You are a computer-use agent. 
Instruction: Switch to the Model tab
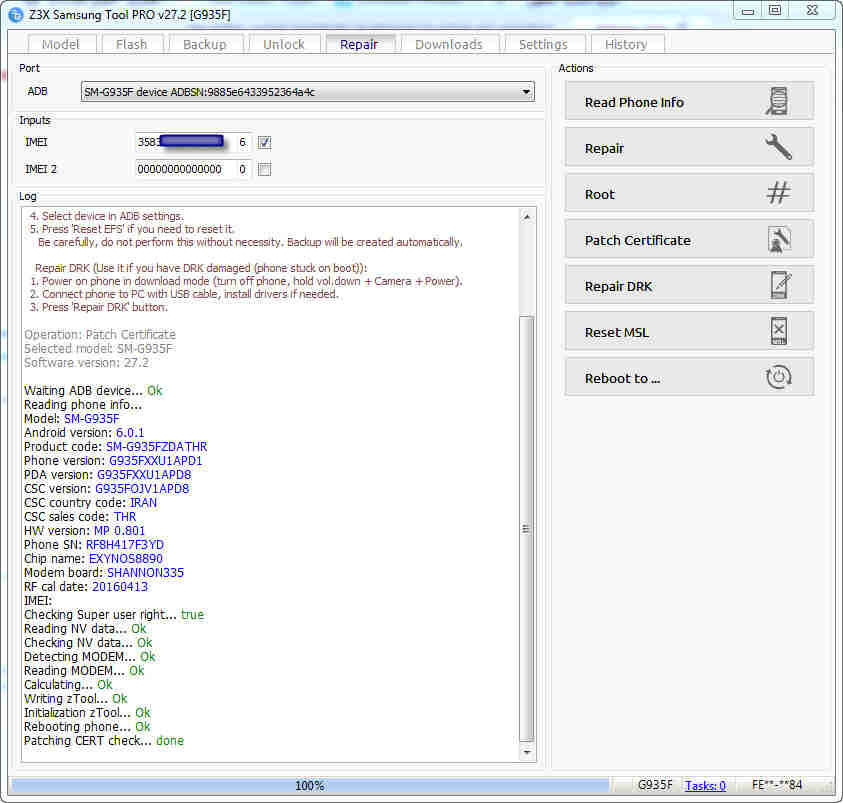61,44
